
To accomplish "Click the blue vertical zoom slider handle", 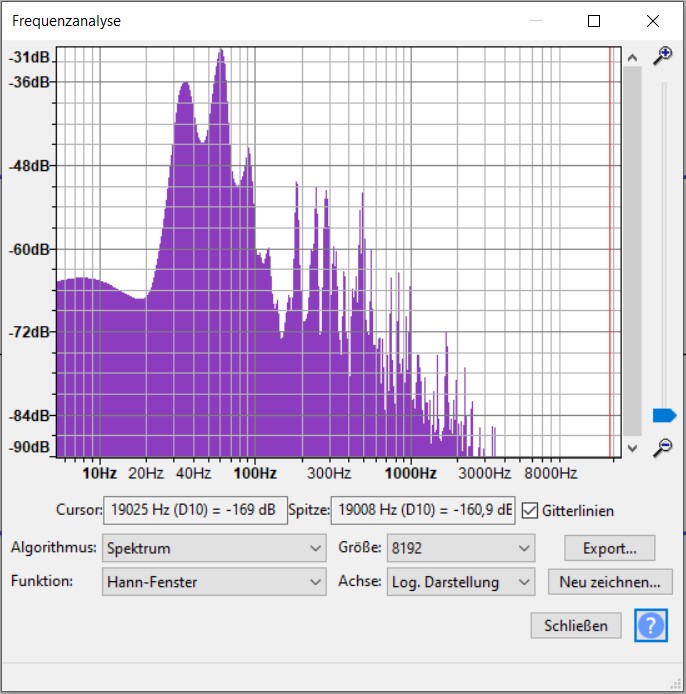I will click(664, 415).
